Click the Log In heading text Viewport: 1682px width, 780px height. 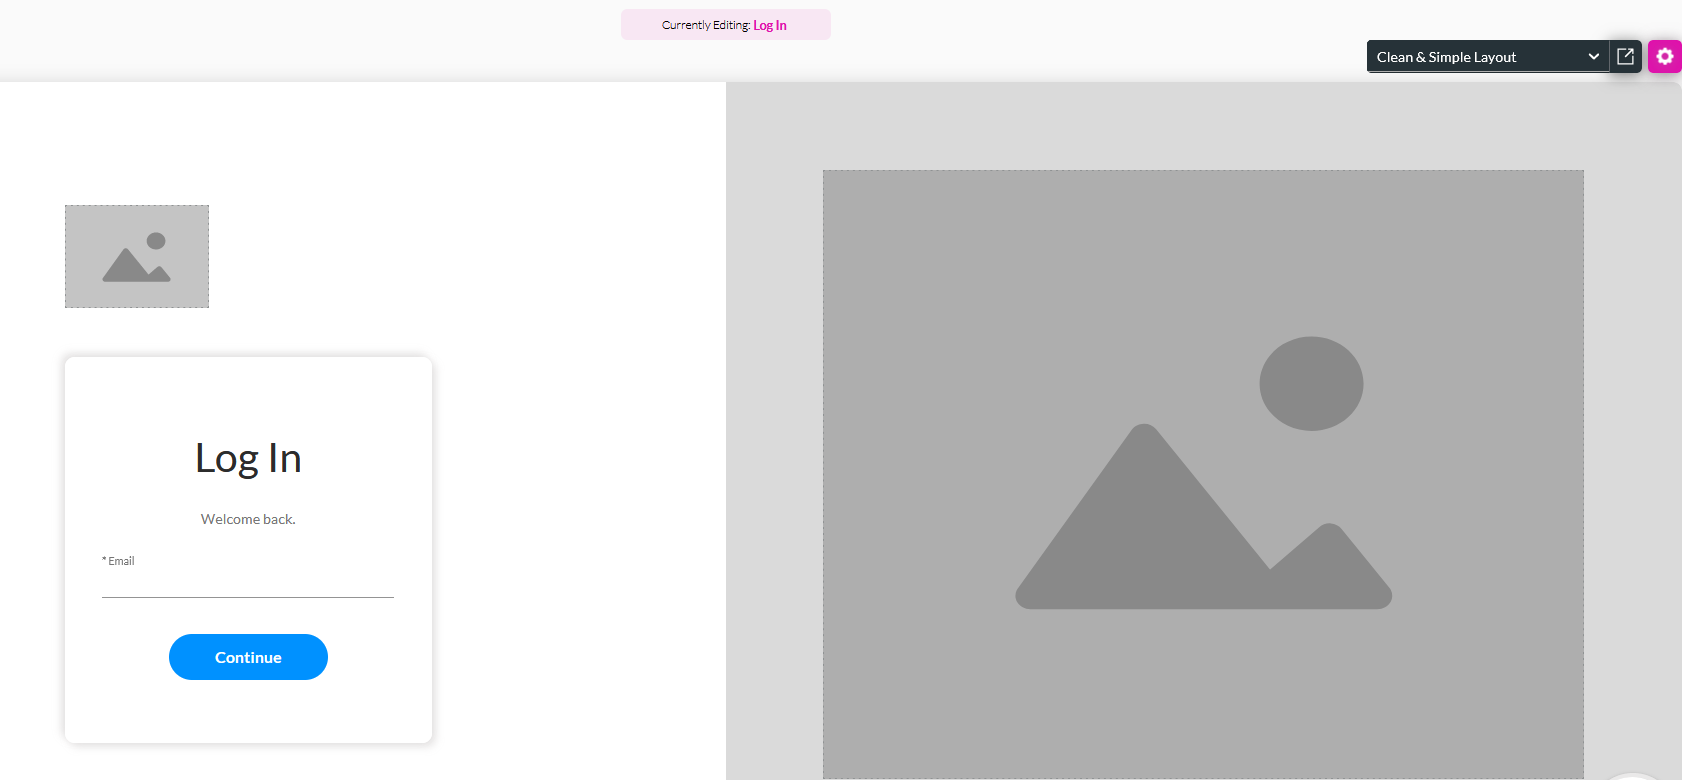(x=248, y=459)
